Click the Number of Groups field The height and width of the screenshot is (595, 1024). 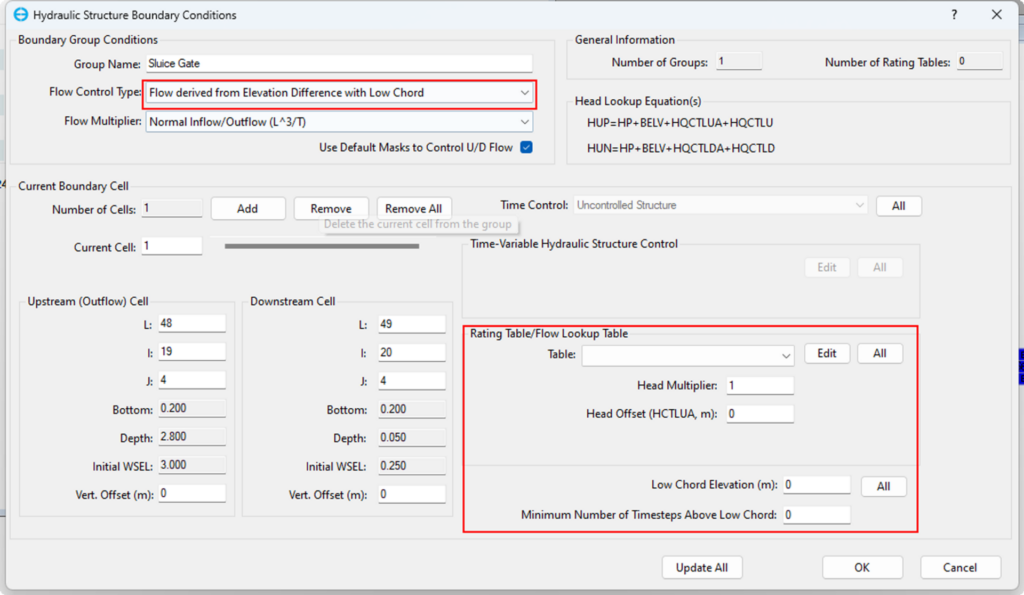click(739, 61)
